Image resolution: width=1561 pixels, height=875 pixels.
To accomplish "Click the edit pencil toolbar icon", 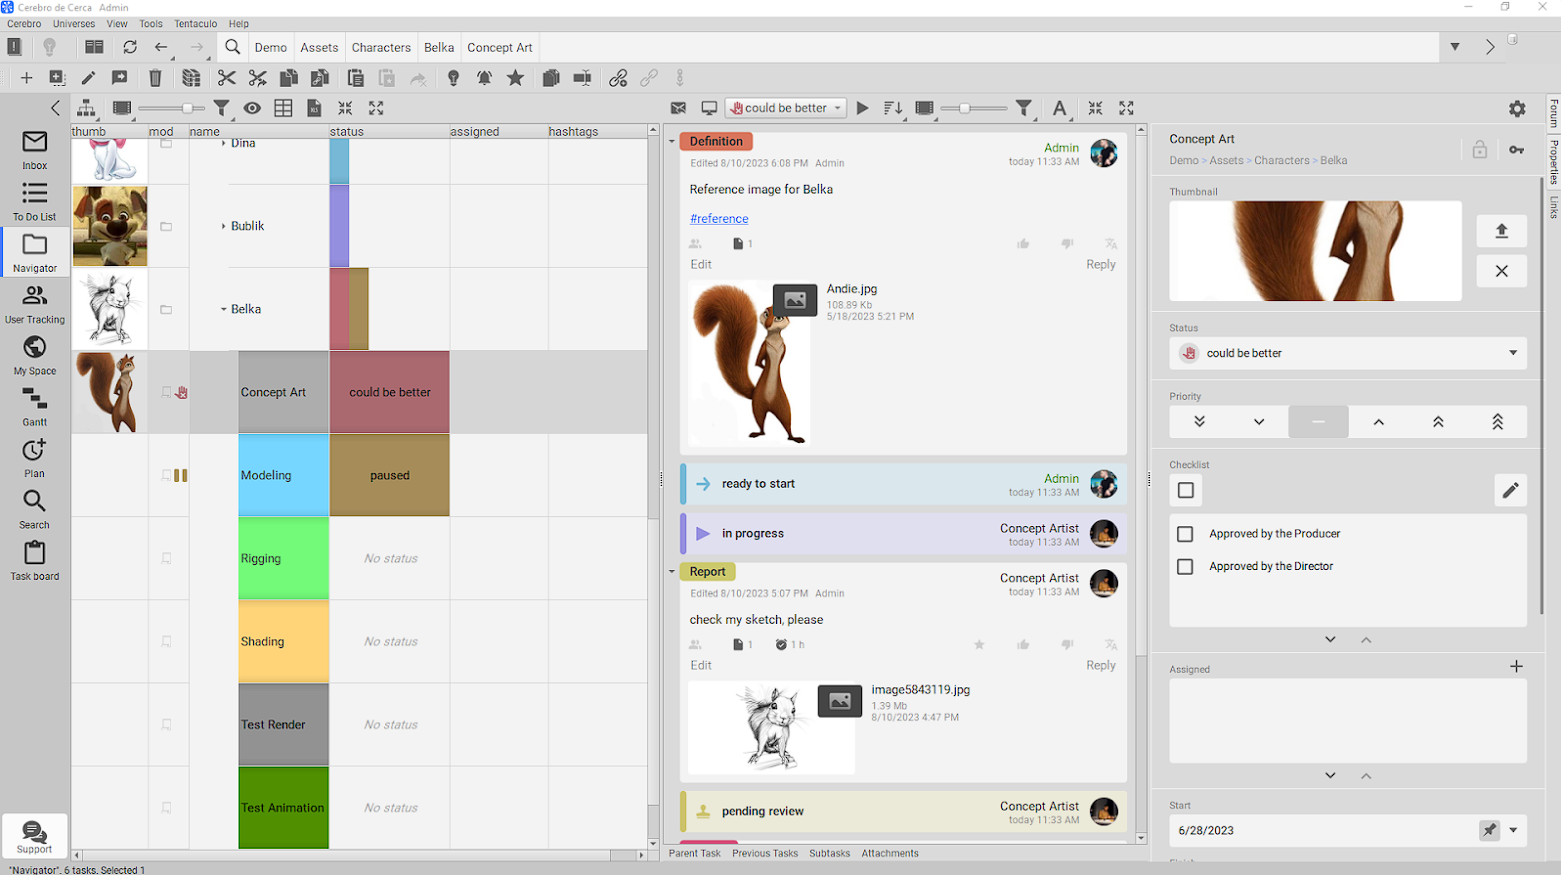I will (88, 78).
